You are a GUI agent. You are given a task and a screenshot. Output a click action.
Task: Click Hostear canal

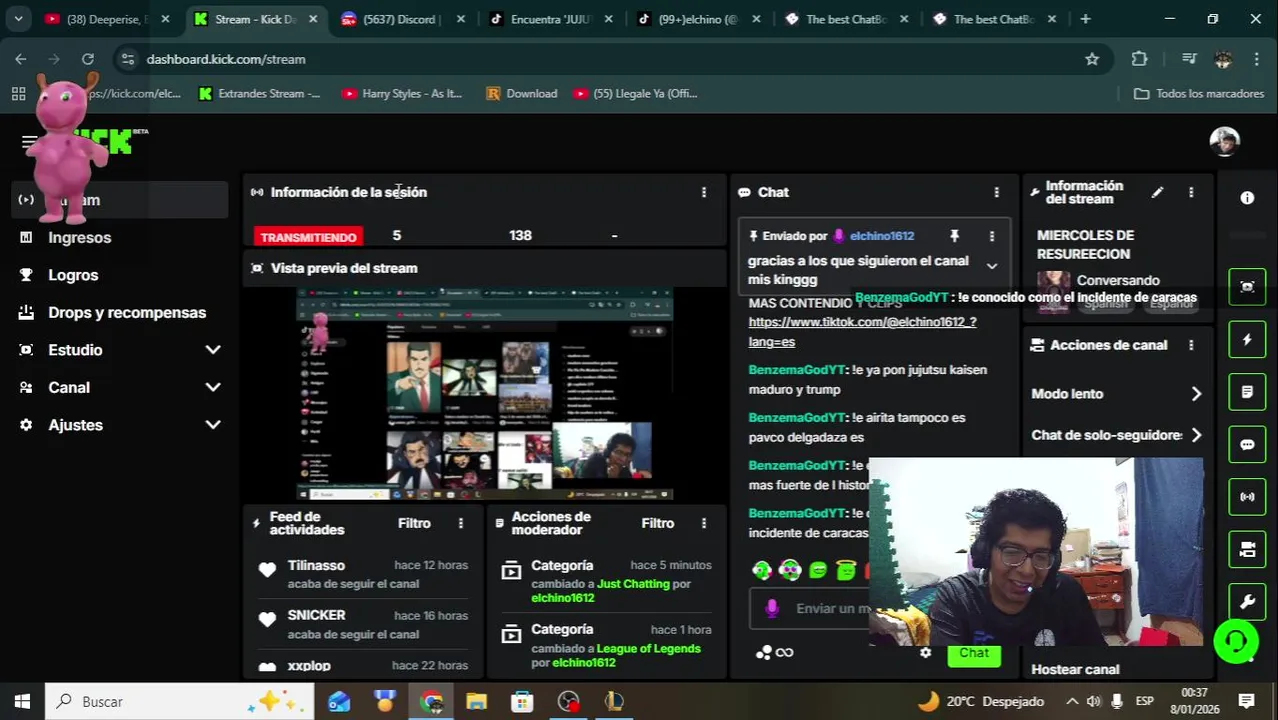click(x=1075, y=669)
